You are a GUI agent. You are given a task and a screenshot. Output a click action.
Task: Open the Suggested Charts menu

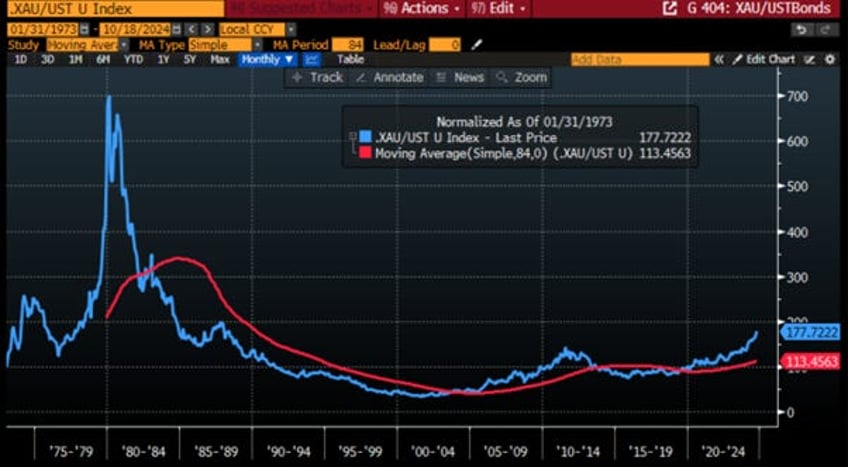point(302,8)
